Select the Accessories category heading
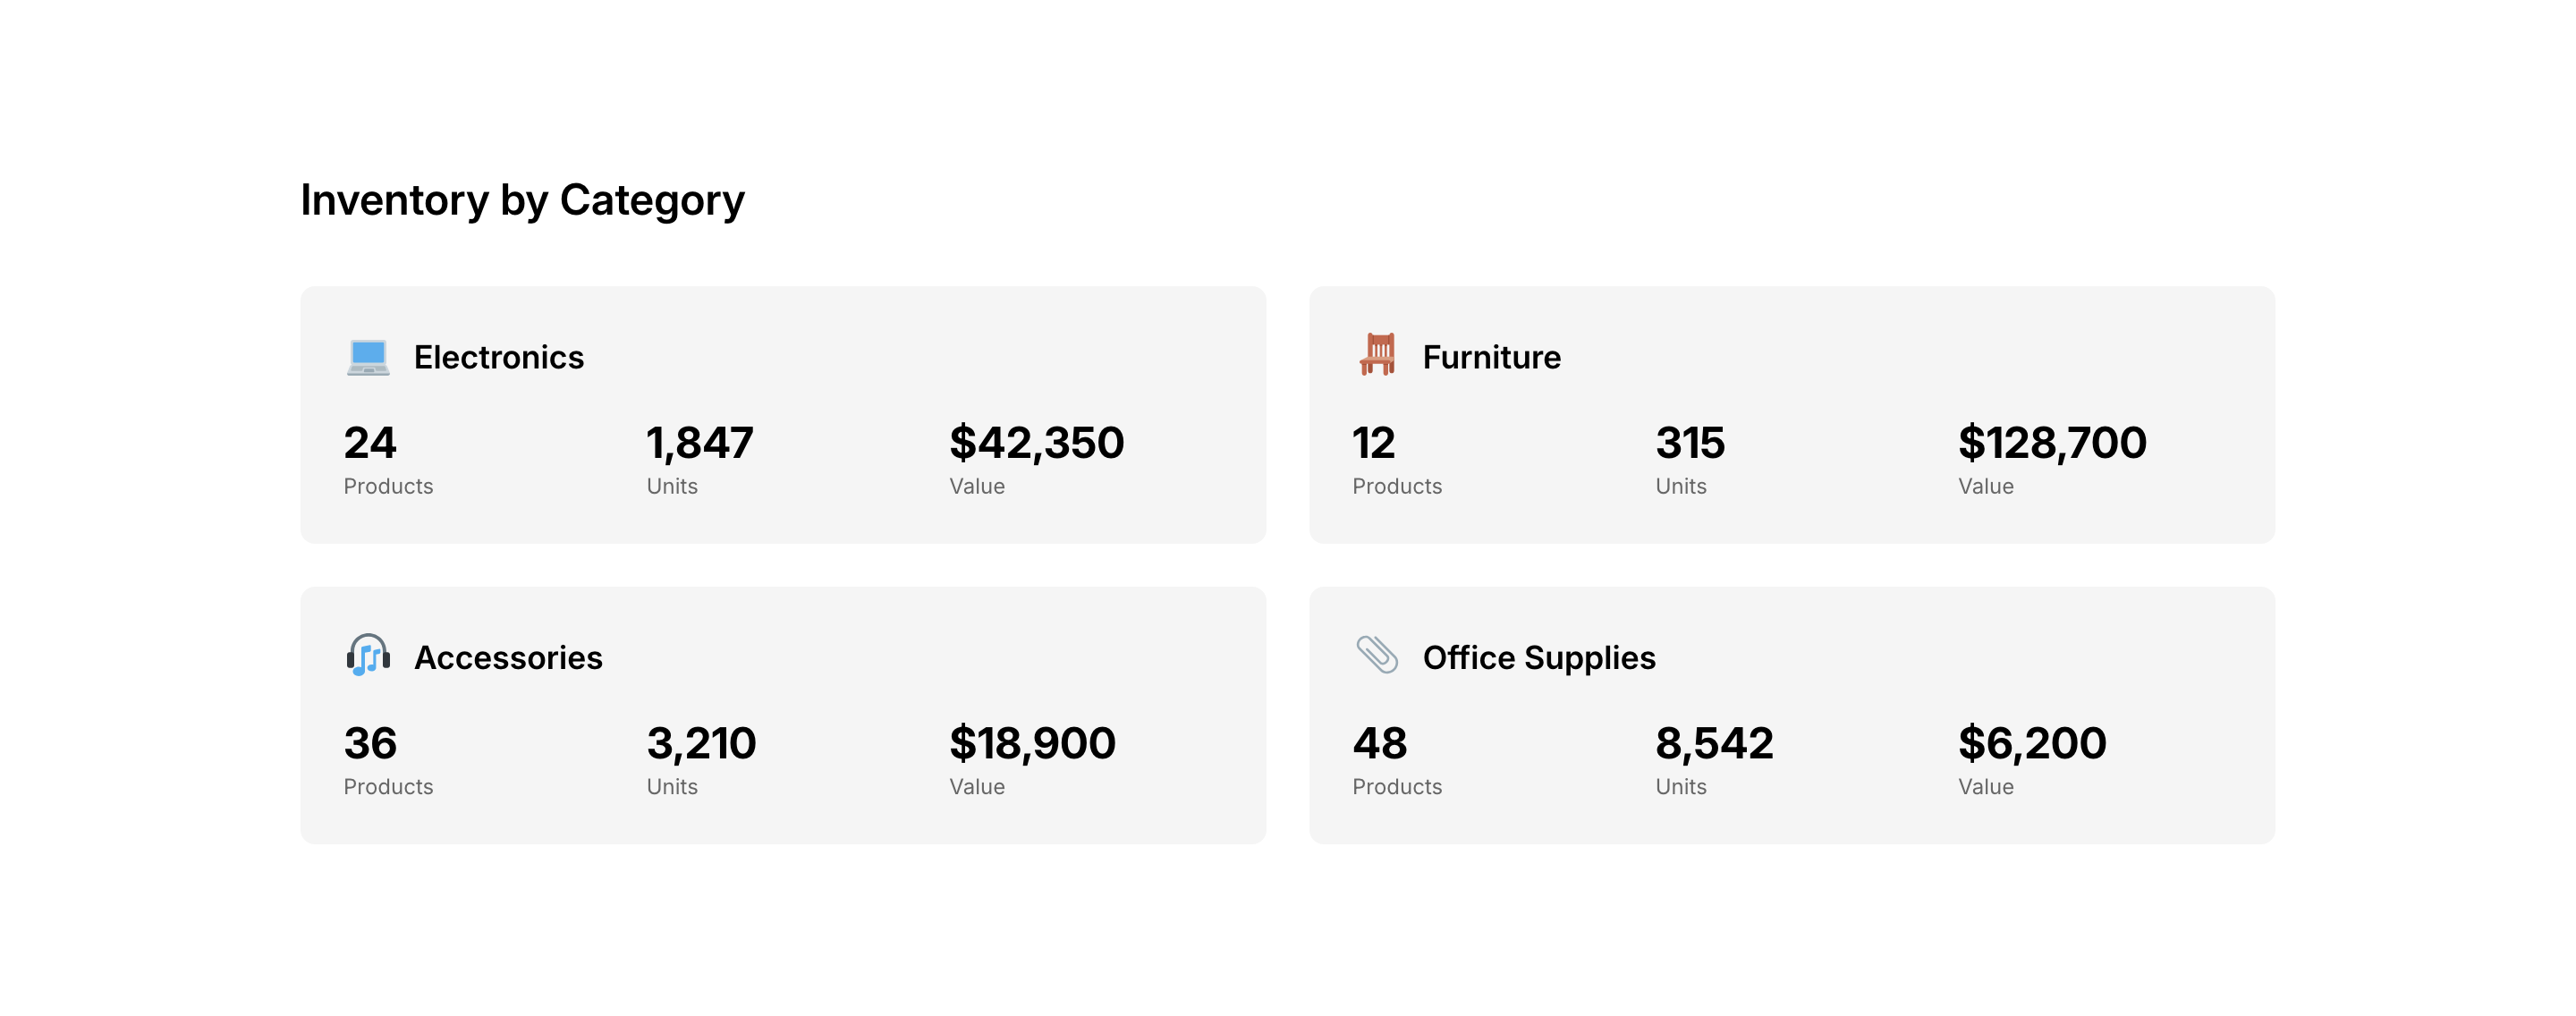2576x1016 pixels. click(508, 657)
